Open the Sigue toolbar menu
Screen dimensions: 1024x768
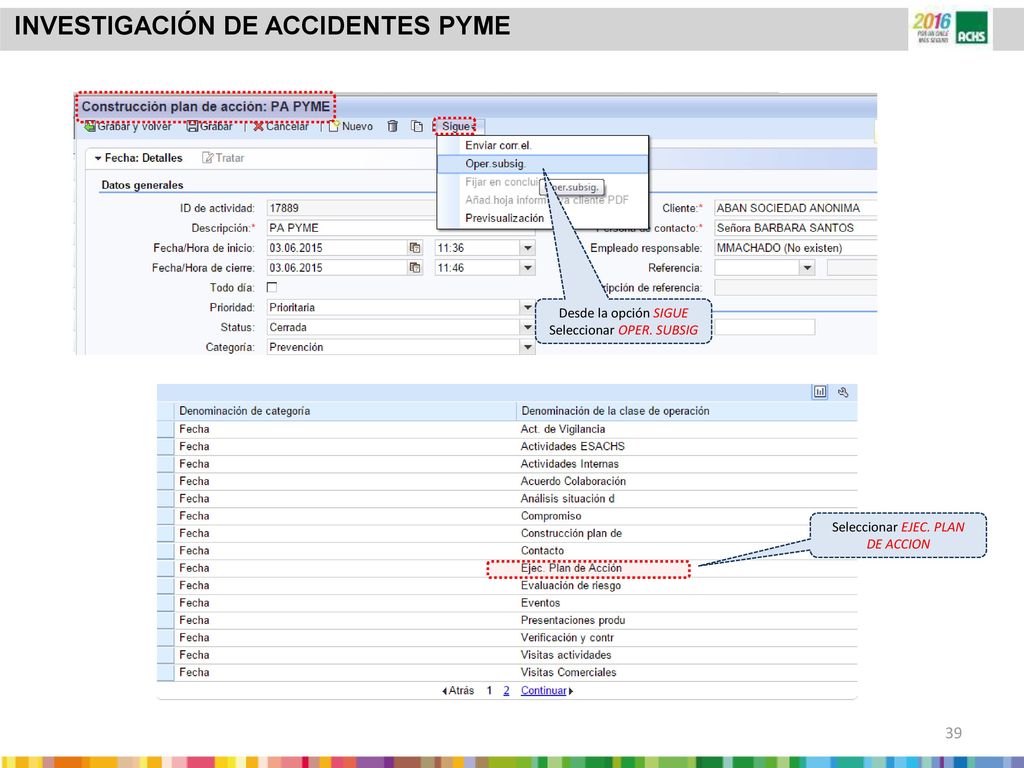click(456, 126)
